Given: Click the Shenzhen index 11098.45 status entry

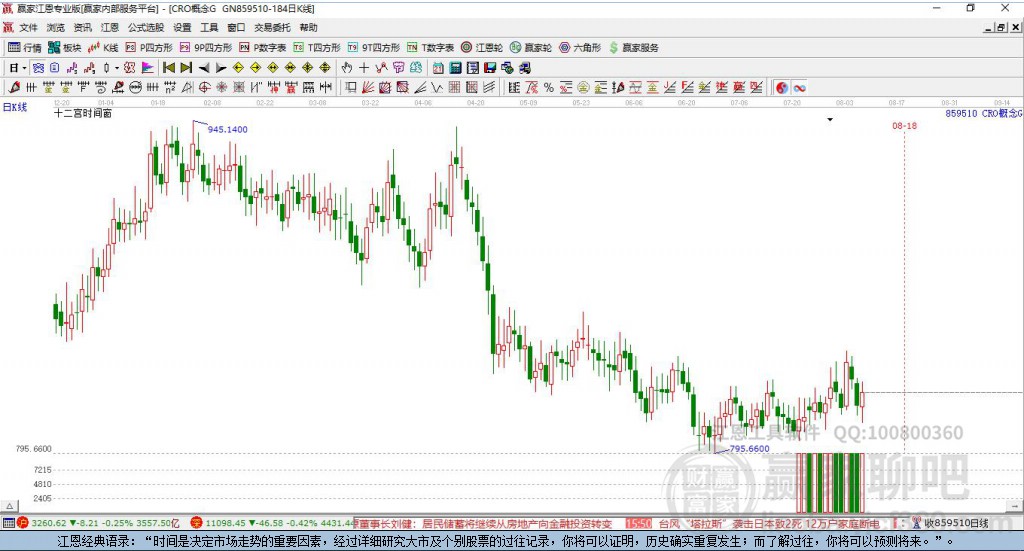Looking at the screenshot, I should [x=272, y=523].
